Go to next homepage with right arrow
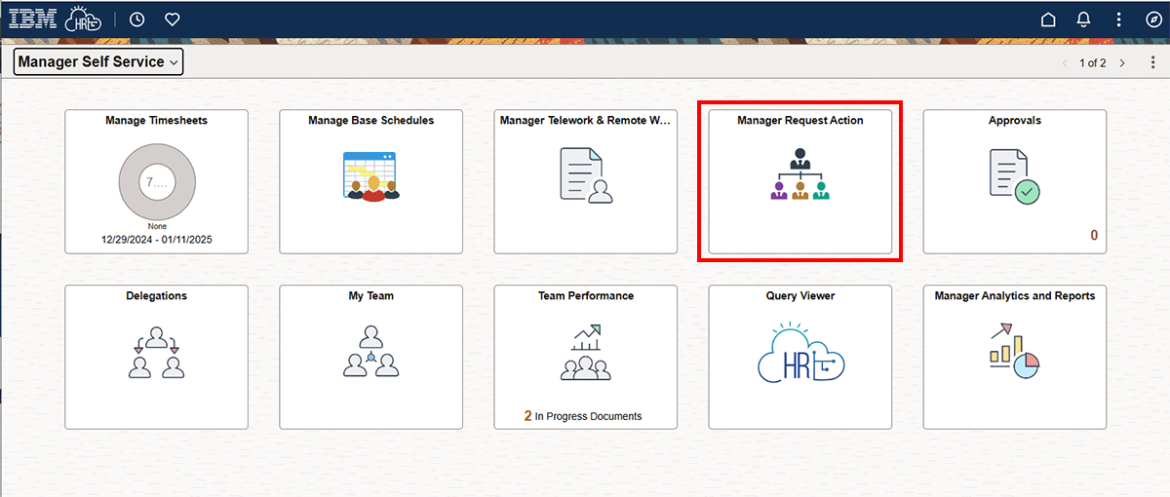This screenshot has width=1170, height=497. click(x=1122, y=63)
